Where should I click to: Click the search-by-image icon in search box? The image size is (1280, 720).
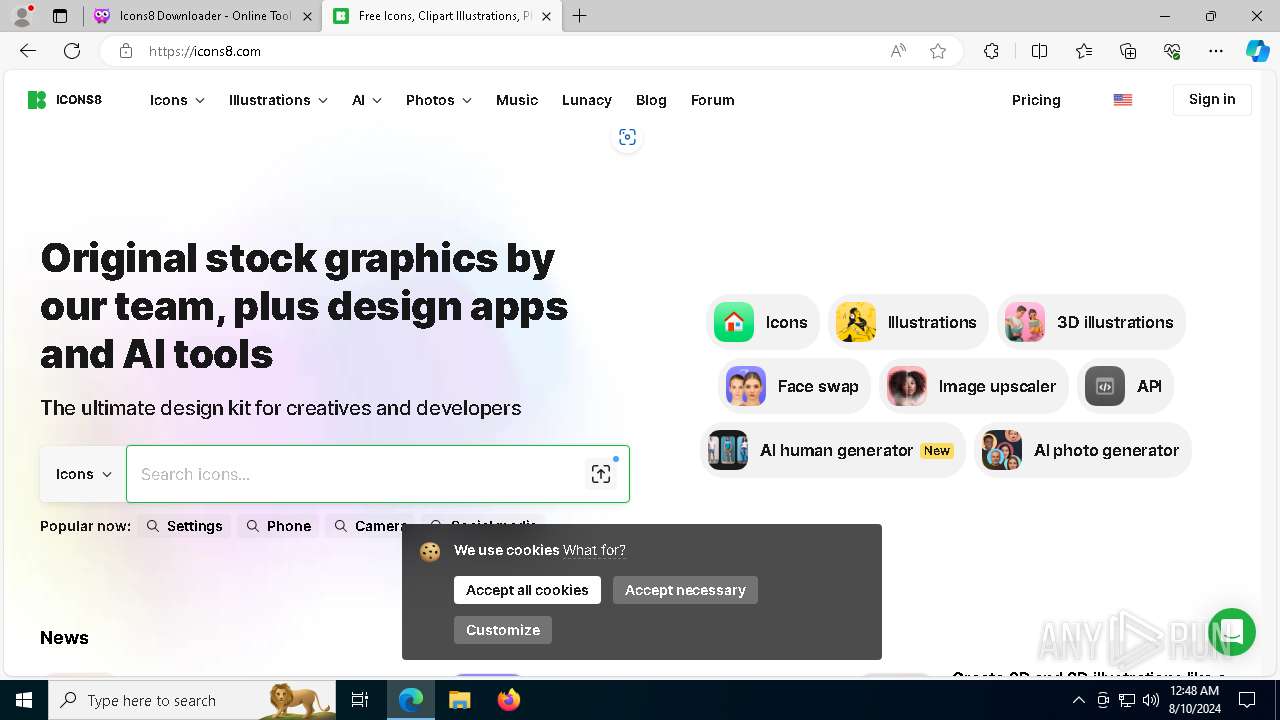[x=600, y=474]
